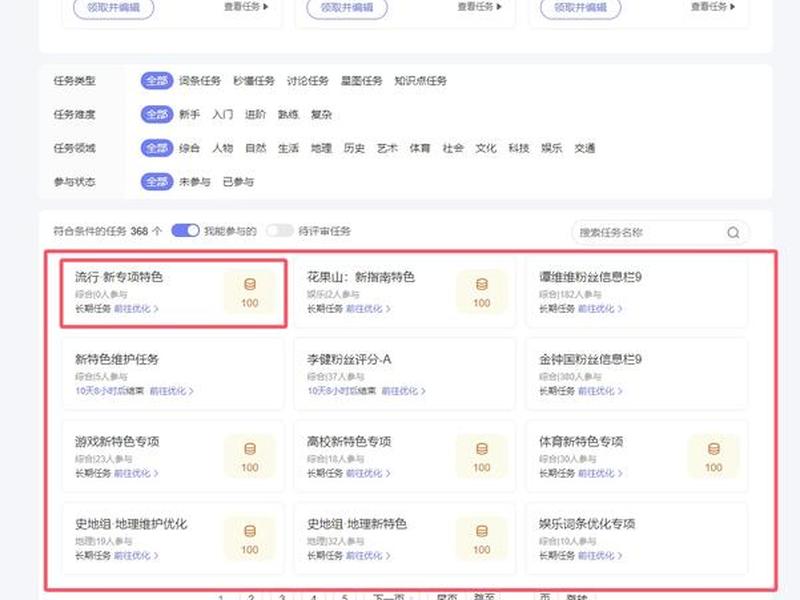Select 自然 domain filter
The height and width of the screenshot is (600, 800).
click(256, 148)
